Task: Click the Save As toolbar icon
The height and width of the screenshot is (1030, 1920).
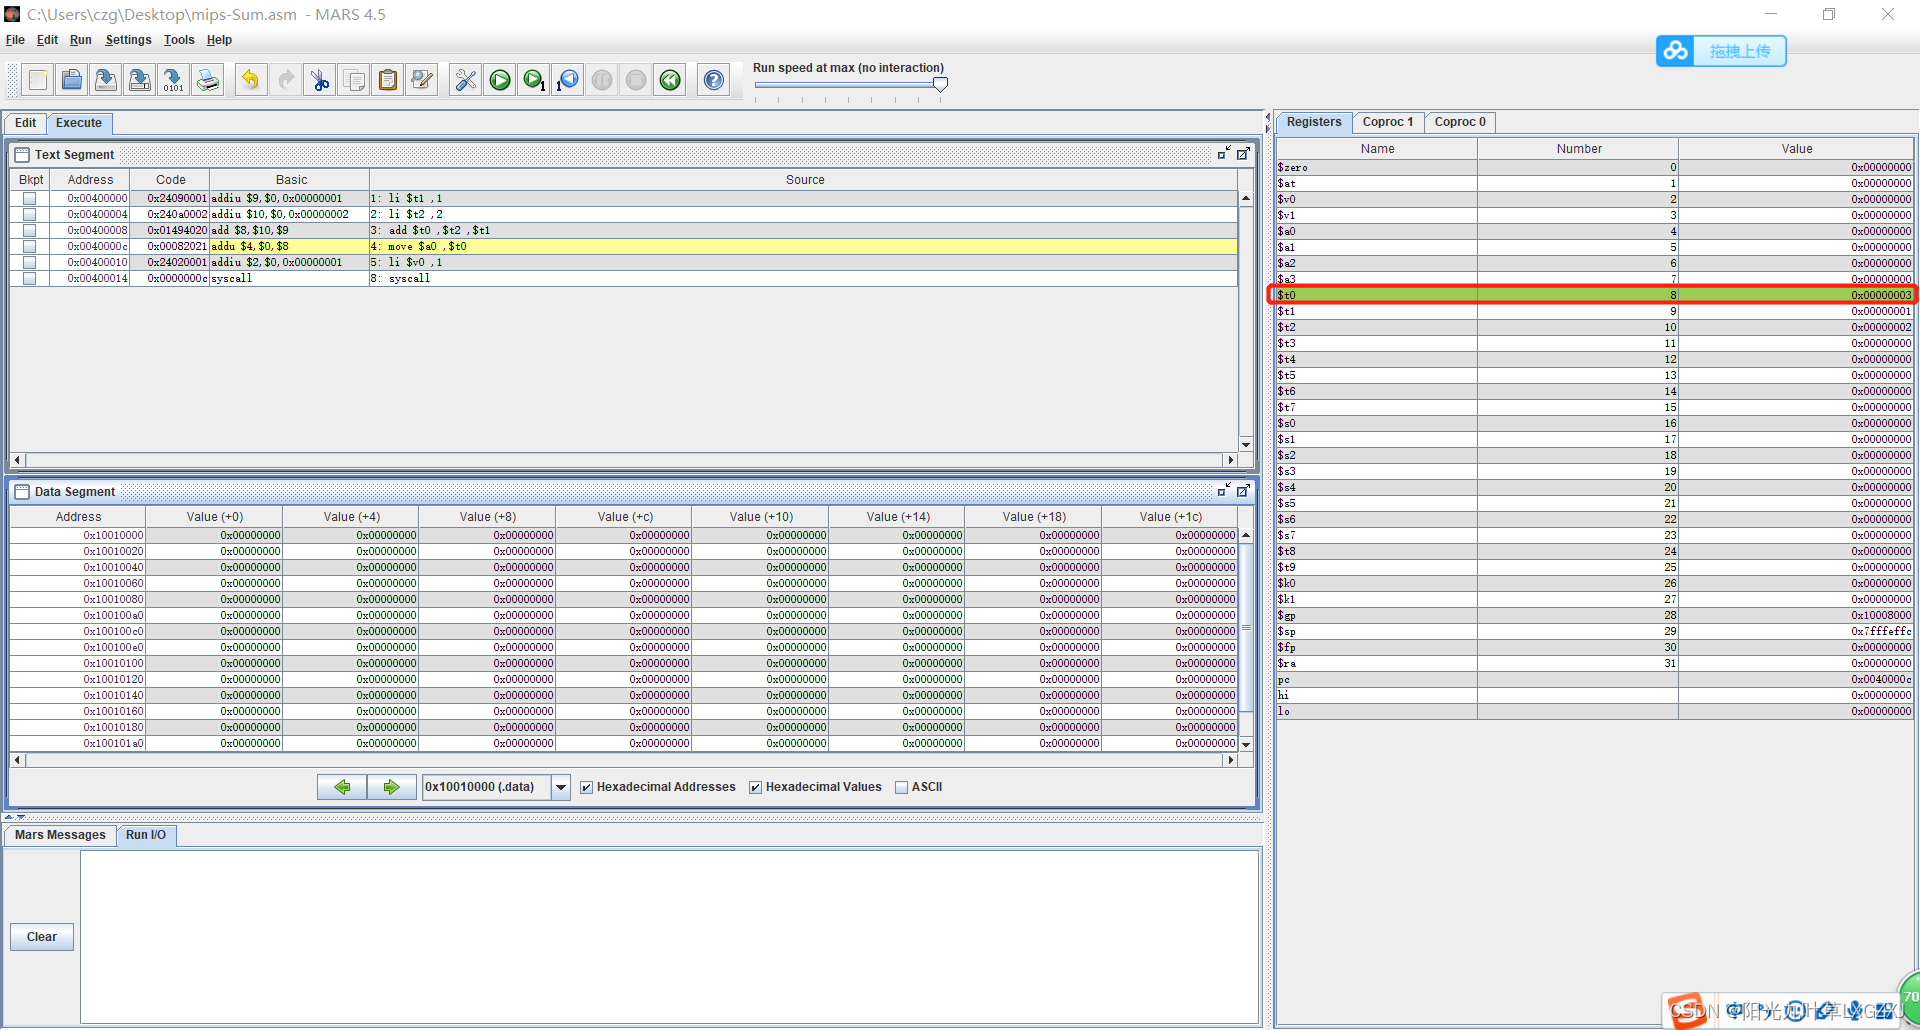Action: [x=140, y=80]
